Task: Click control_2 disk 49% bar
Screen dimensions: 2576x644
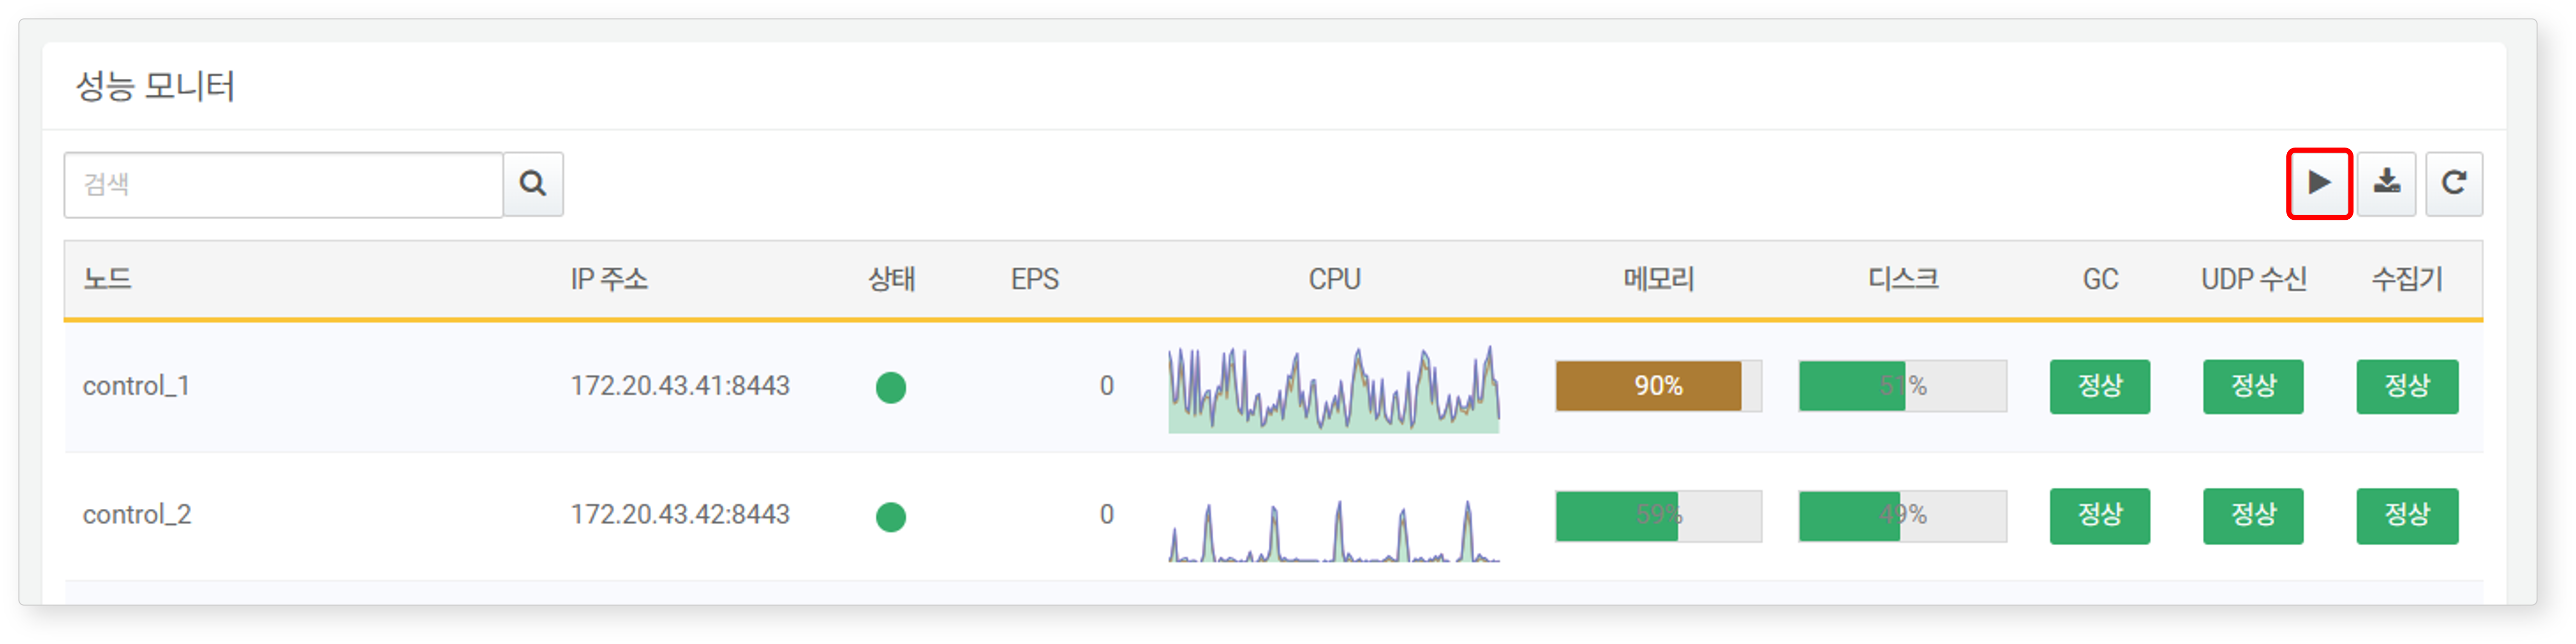Action: point(1902,516)
